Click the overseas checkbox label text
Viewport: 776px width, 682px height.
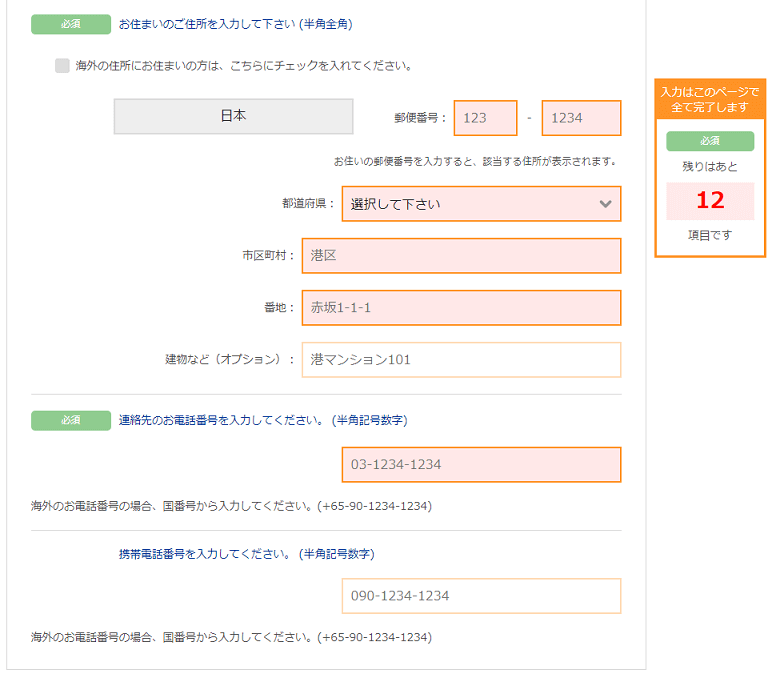pyautogui.click(x=244, y=66)
